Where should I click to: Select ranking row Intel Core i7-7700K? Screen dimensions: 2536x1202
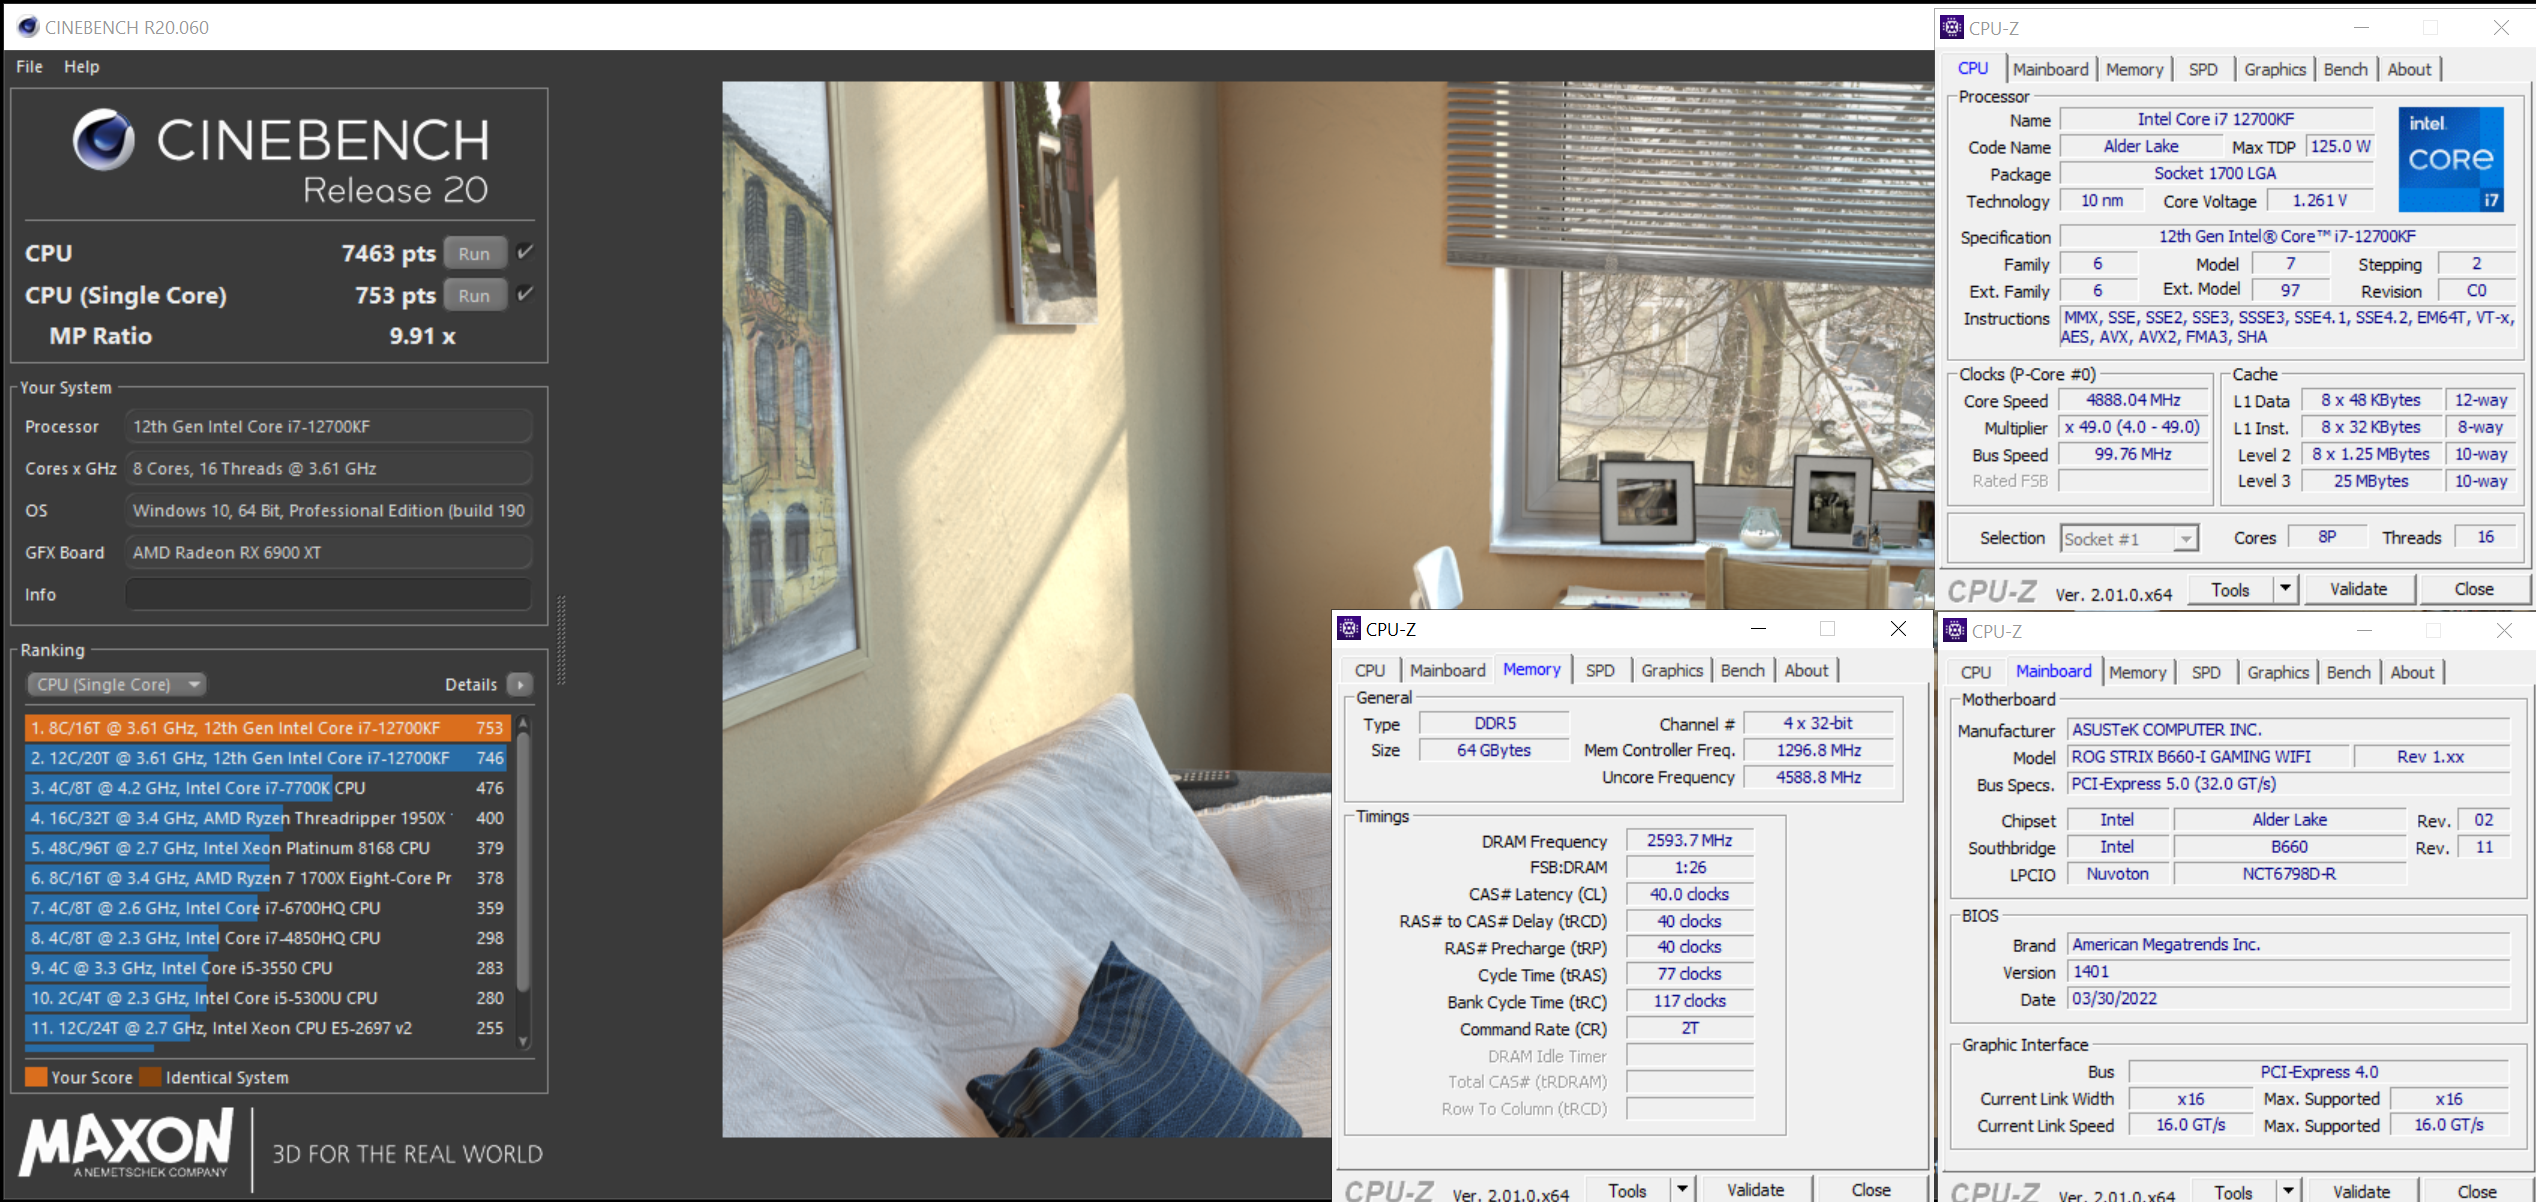click(x=267, y=788)
